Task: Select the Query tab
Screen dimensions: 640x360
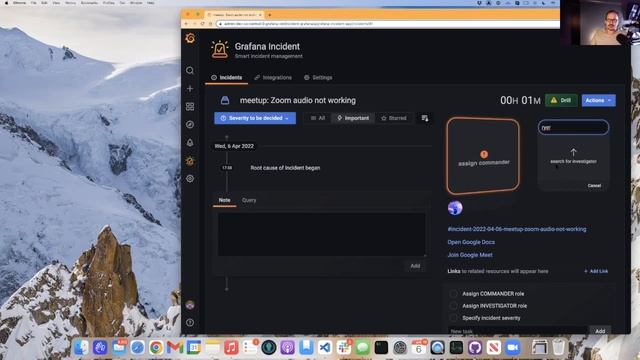Action: coord(249,200)
